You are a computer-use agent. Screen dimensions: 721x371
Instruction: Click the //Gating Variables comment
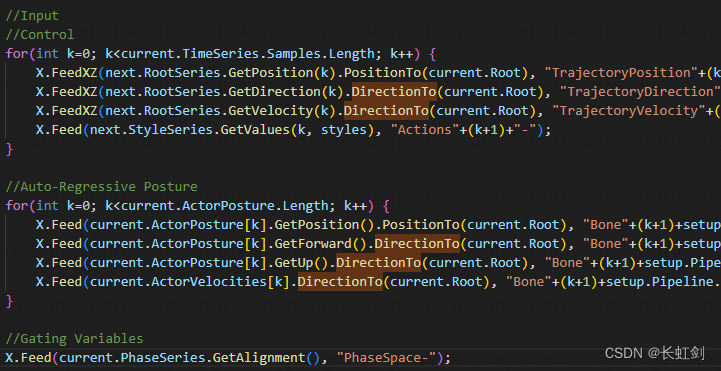point(74,339)
